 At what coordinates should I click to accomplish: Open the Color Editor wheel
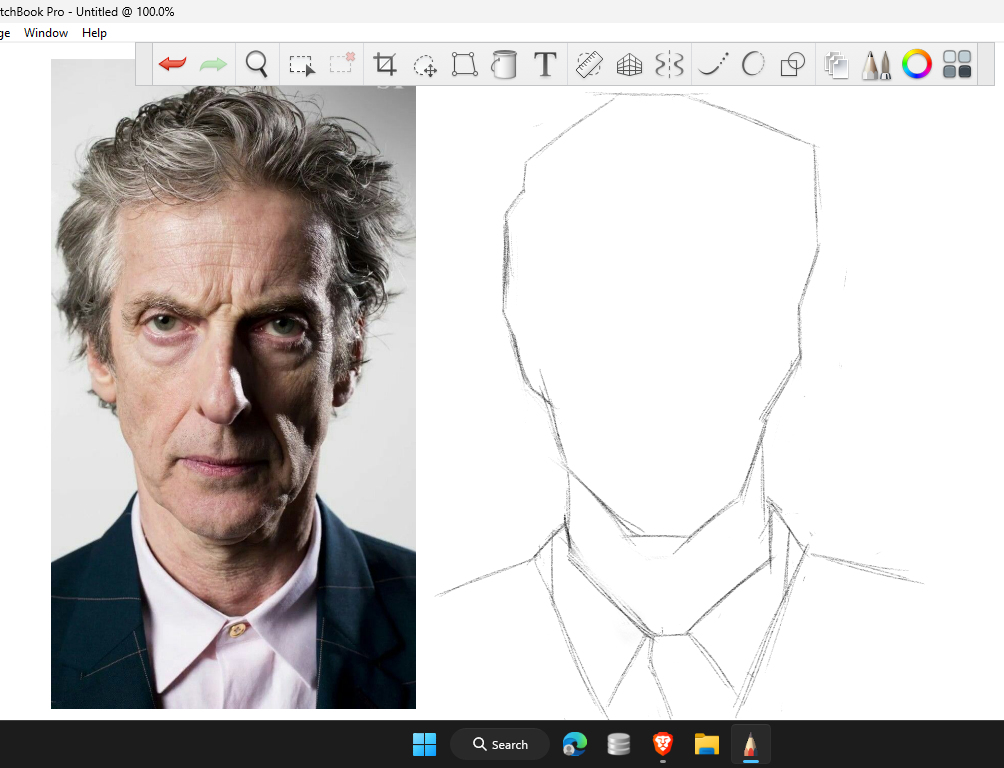point(916,64)
